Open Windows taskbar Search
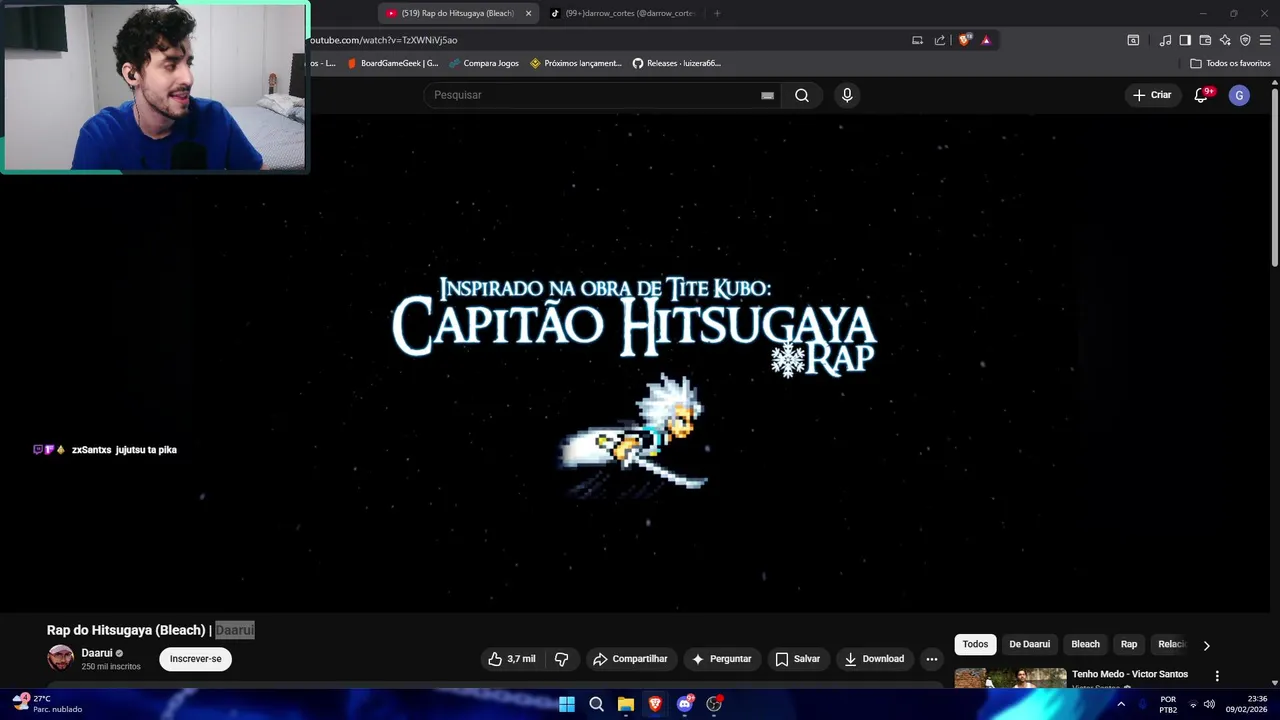Image resolution: width=1280 pixels, height=720 pixels. [596, 704]
